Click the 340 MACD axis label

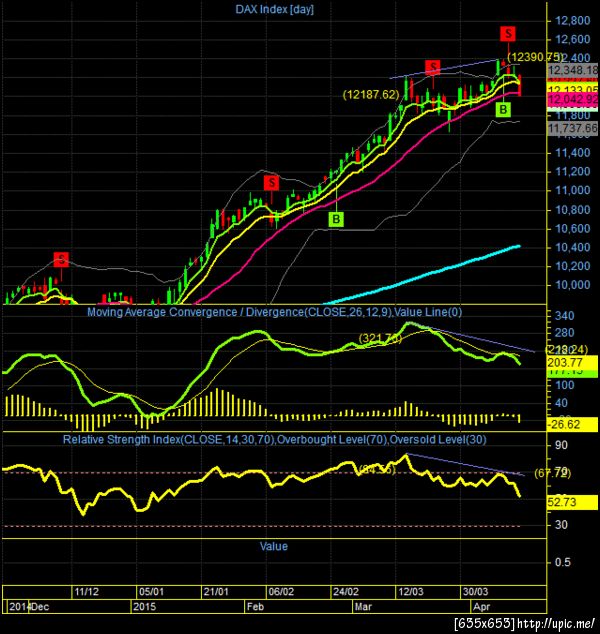pos(564,316)
